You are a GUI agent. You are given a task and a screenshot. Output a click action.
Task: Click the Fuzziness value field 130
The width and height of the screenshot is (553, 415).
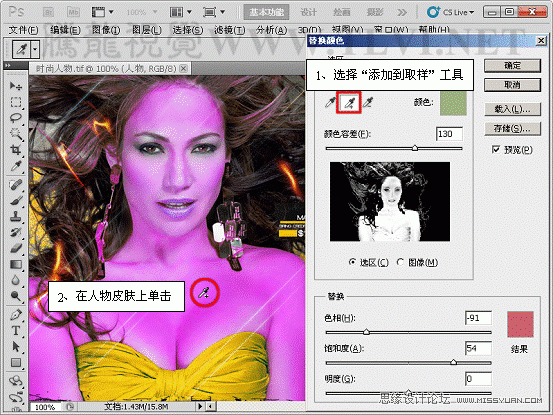[449, 134]
